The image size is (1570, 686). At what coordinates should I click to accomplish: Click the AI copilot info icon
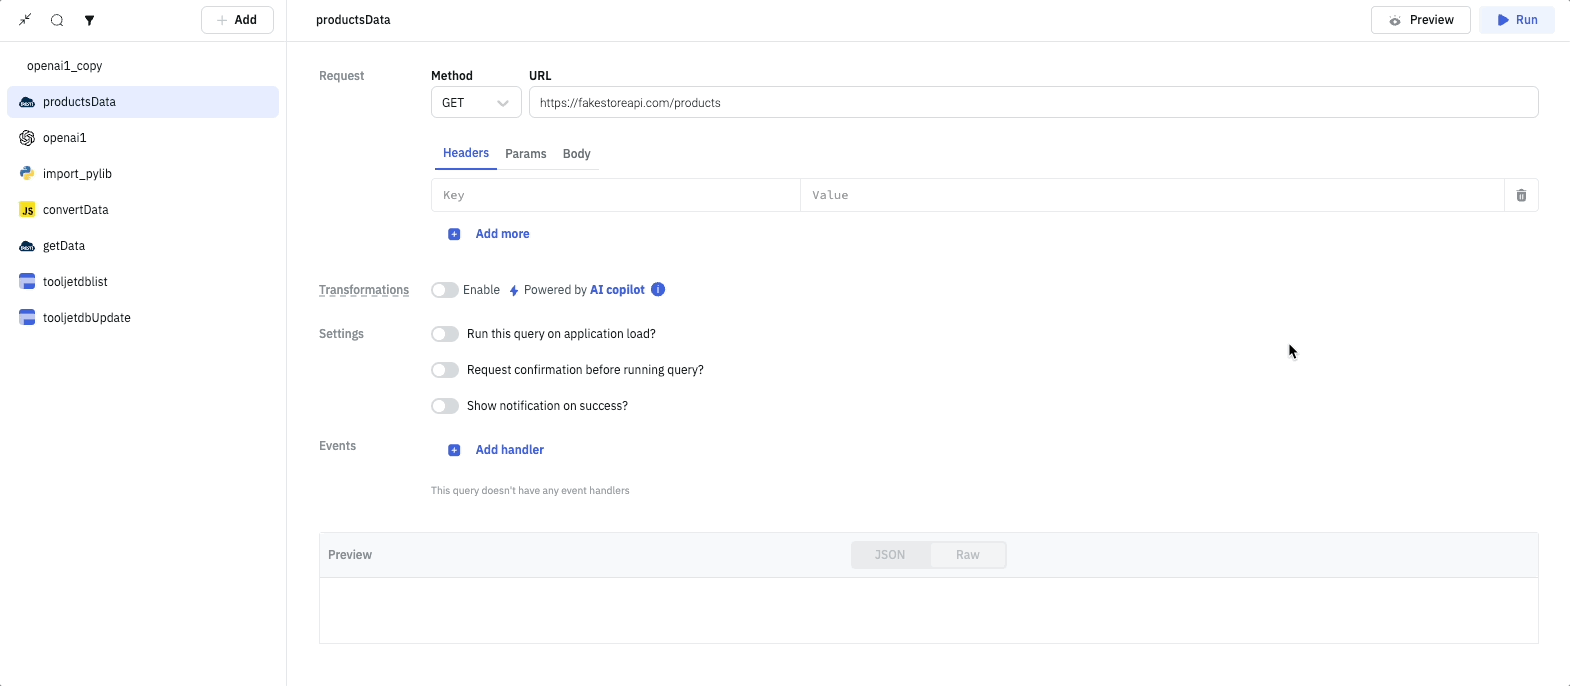tap(658, 290)
